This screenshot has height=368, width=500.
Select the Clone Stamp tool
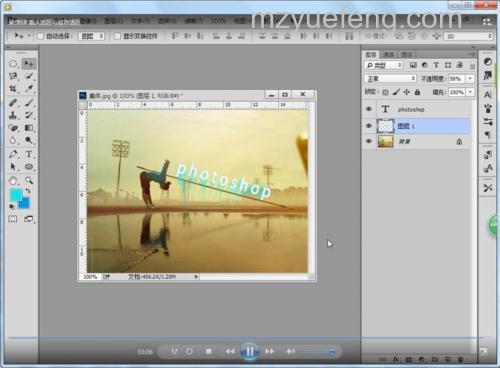pos(13,115)
